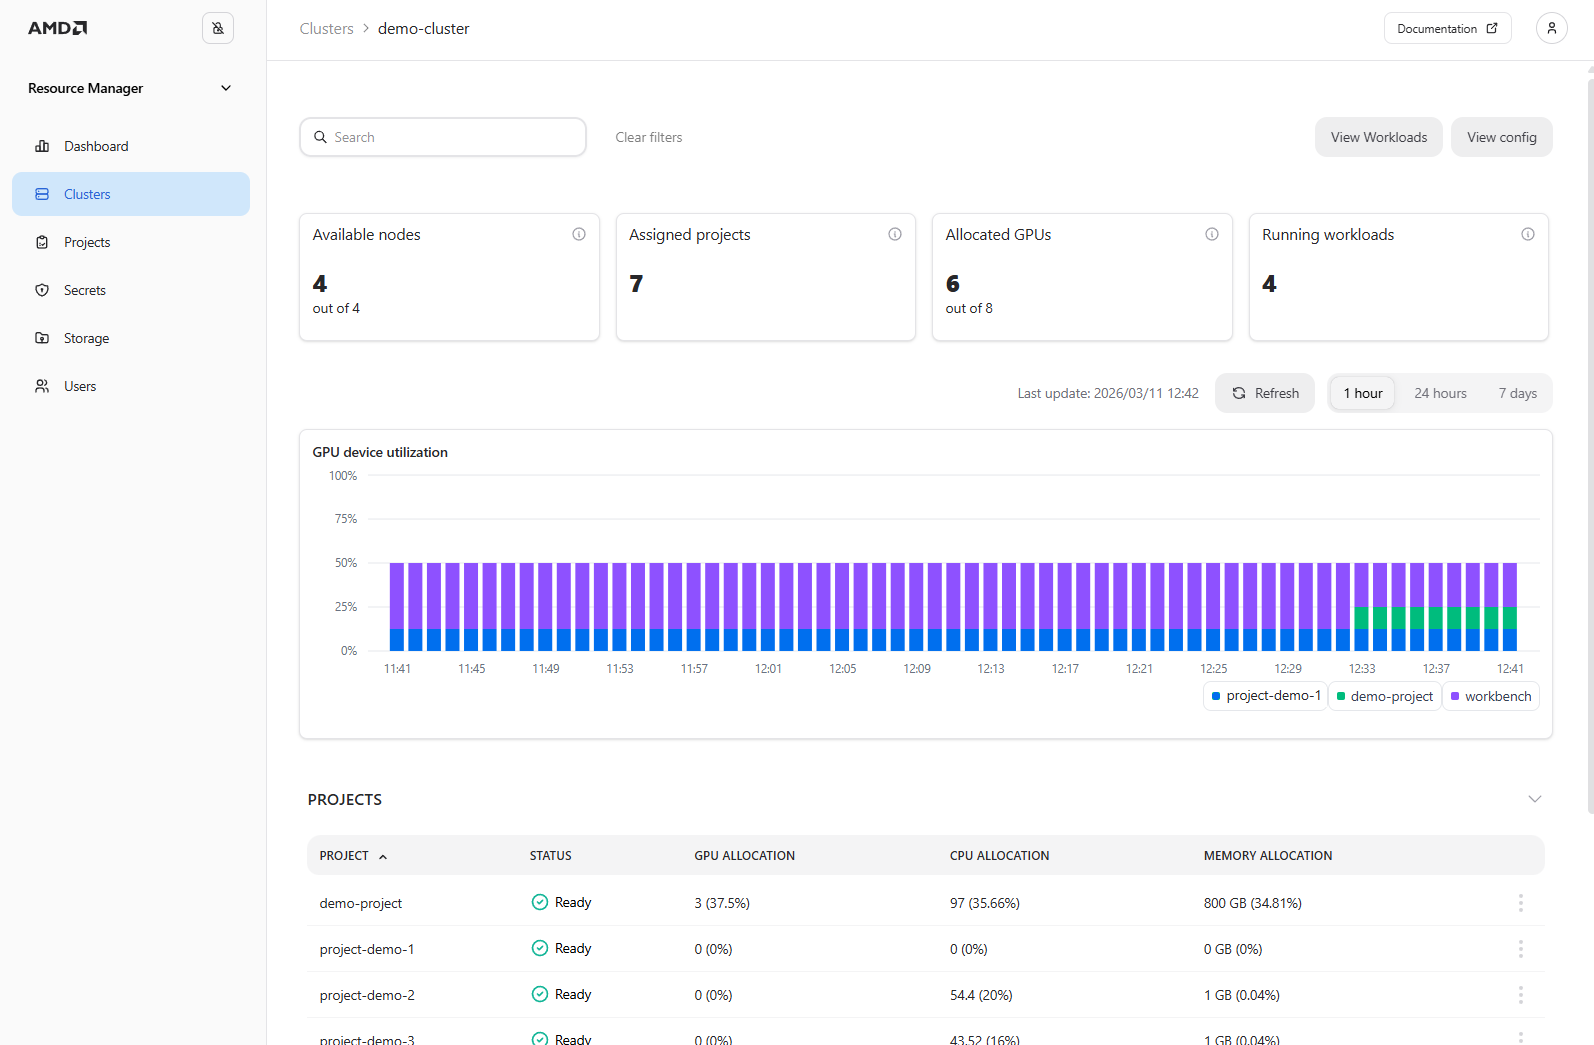Toggle workbench series in chart legend

[1491, 696]
